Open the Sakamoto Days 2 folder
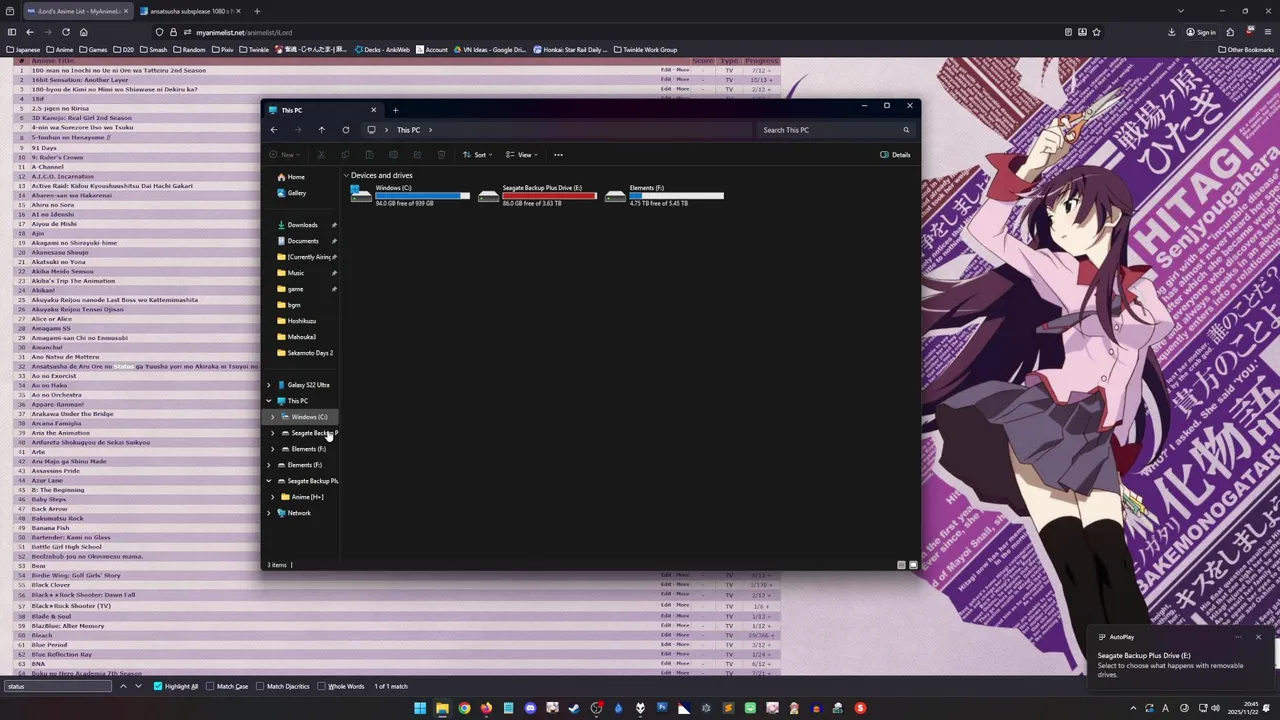1280x720 pixels. point(305,353)
